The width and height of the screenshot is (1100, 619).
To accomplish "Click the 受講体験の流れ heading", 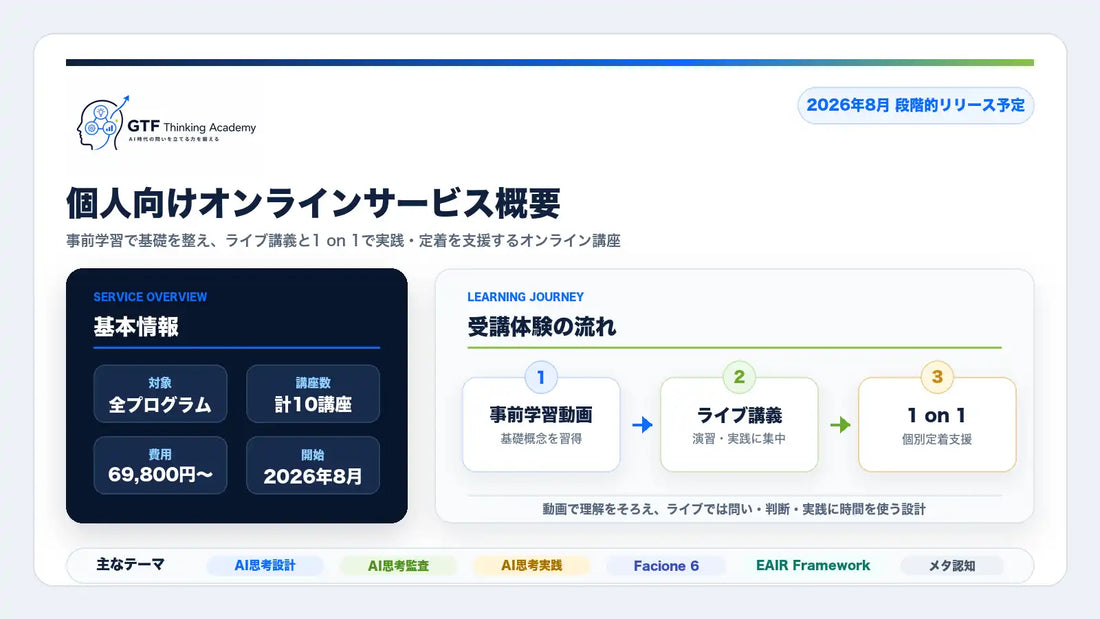I will 542,327.
